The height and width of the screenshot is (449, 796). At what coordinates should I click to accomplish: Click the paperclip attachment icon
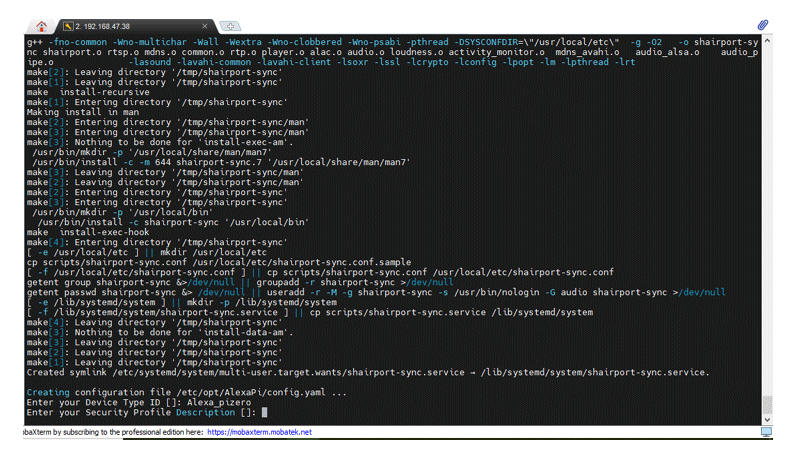[762, 24]
